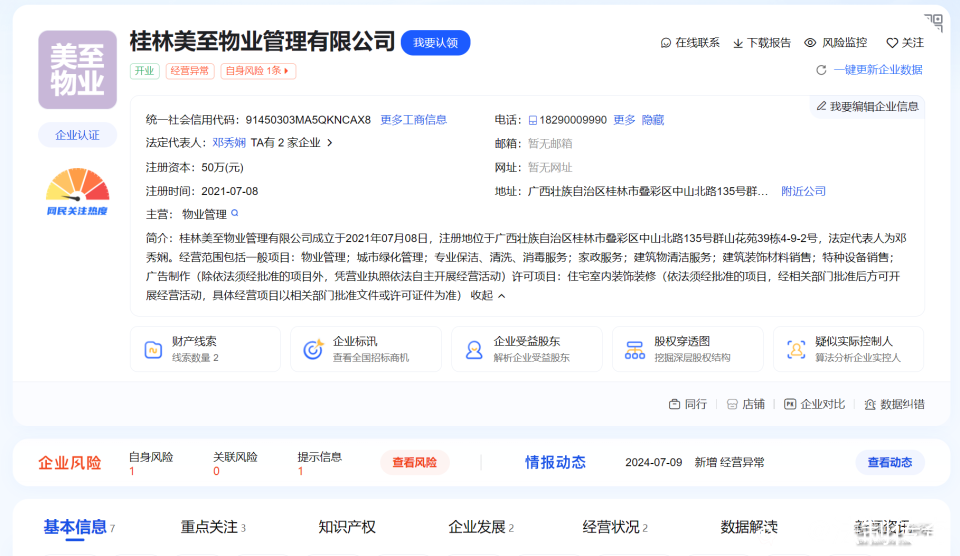Open the 企业标讯 target icon

[x=313, y=349]
